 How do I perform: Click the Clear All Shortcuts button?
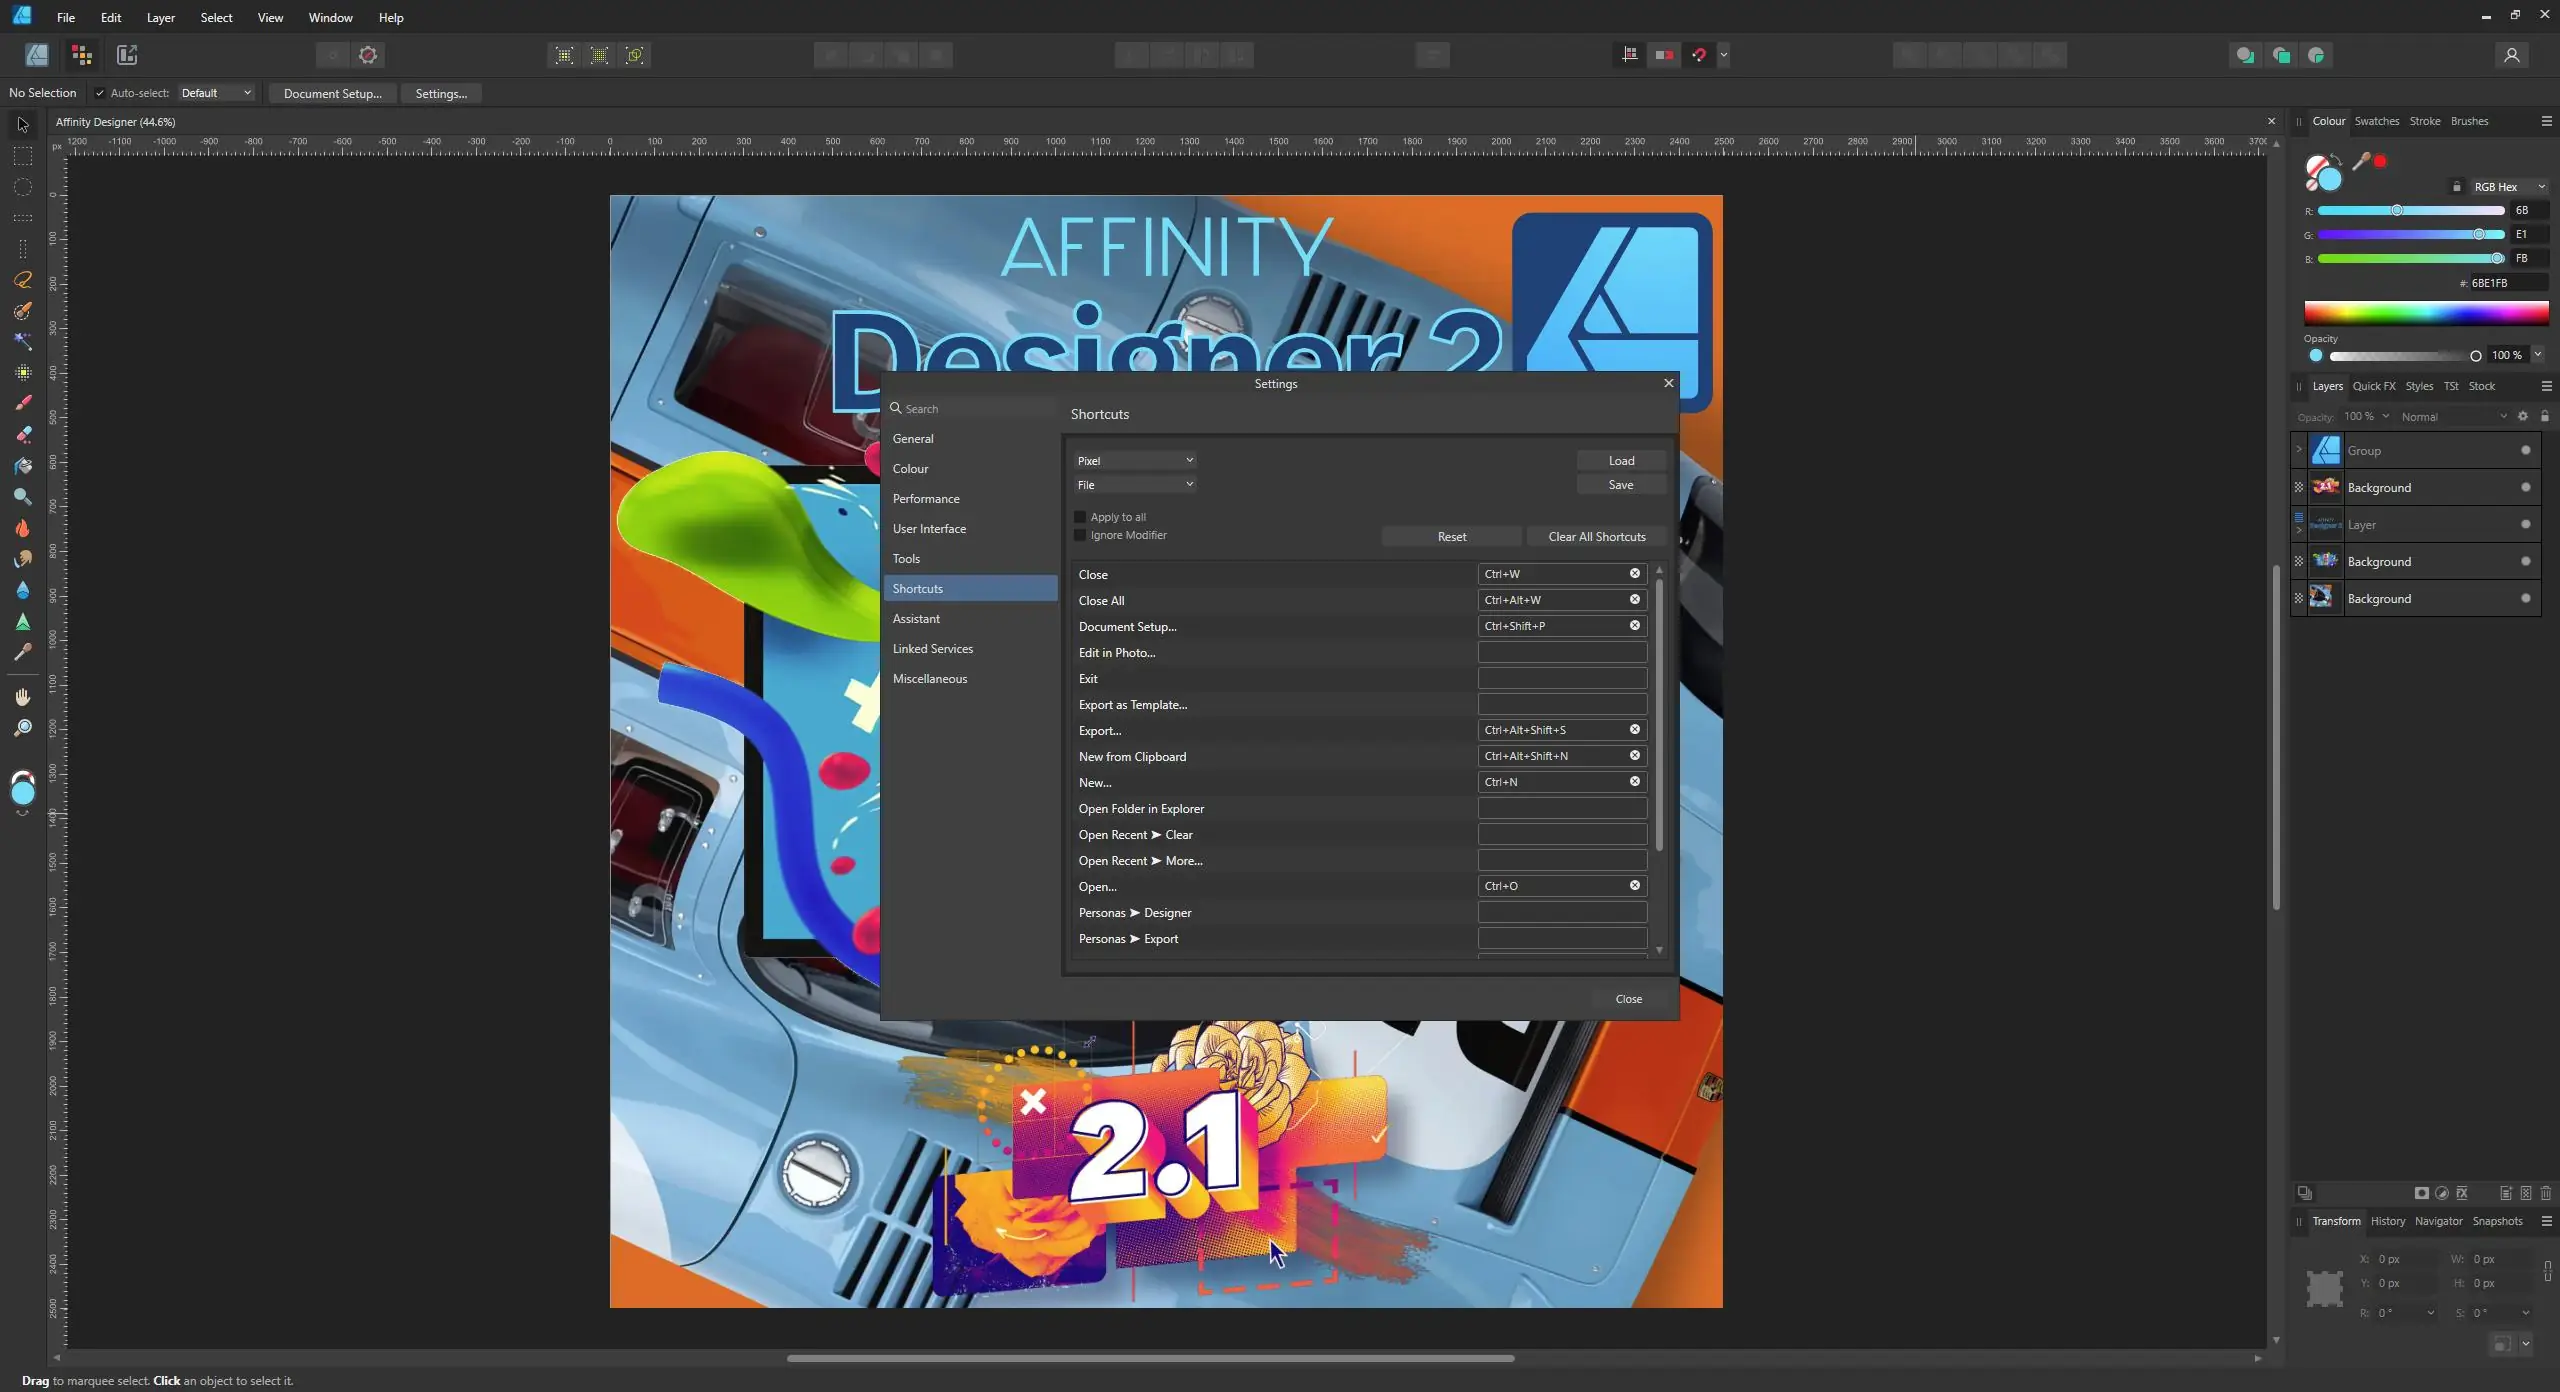(x=1596, y=537)
